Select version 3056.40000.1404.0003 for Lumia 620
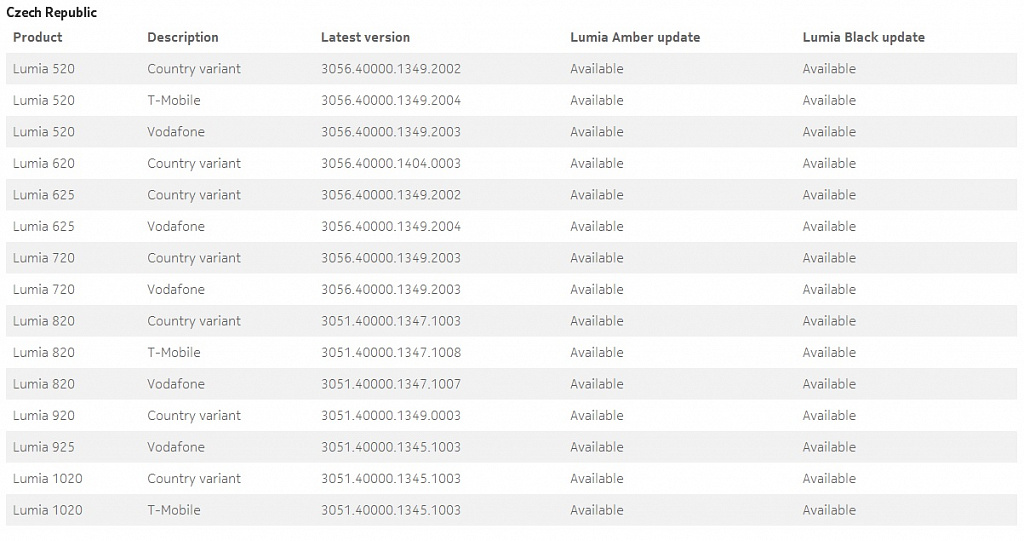 click(x=391, y=163)
